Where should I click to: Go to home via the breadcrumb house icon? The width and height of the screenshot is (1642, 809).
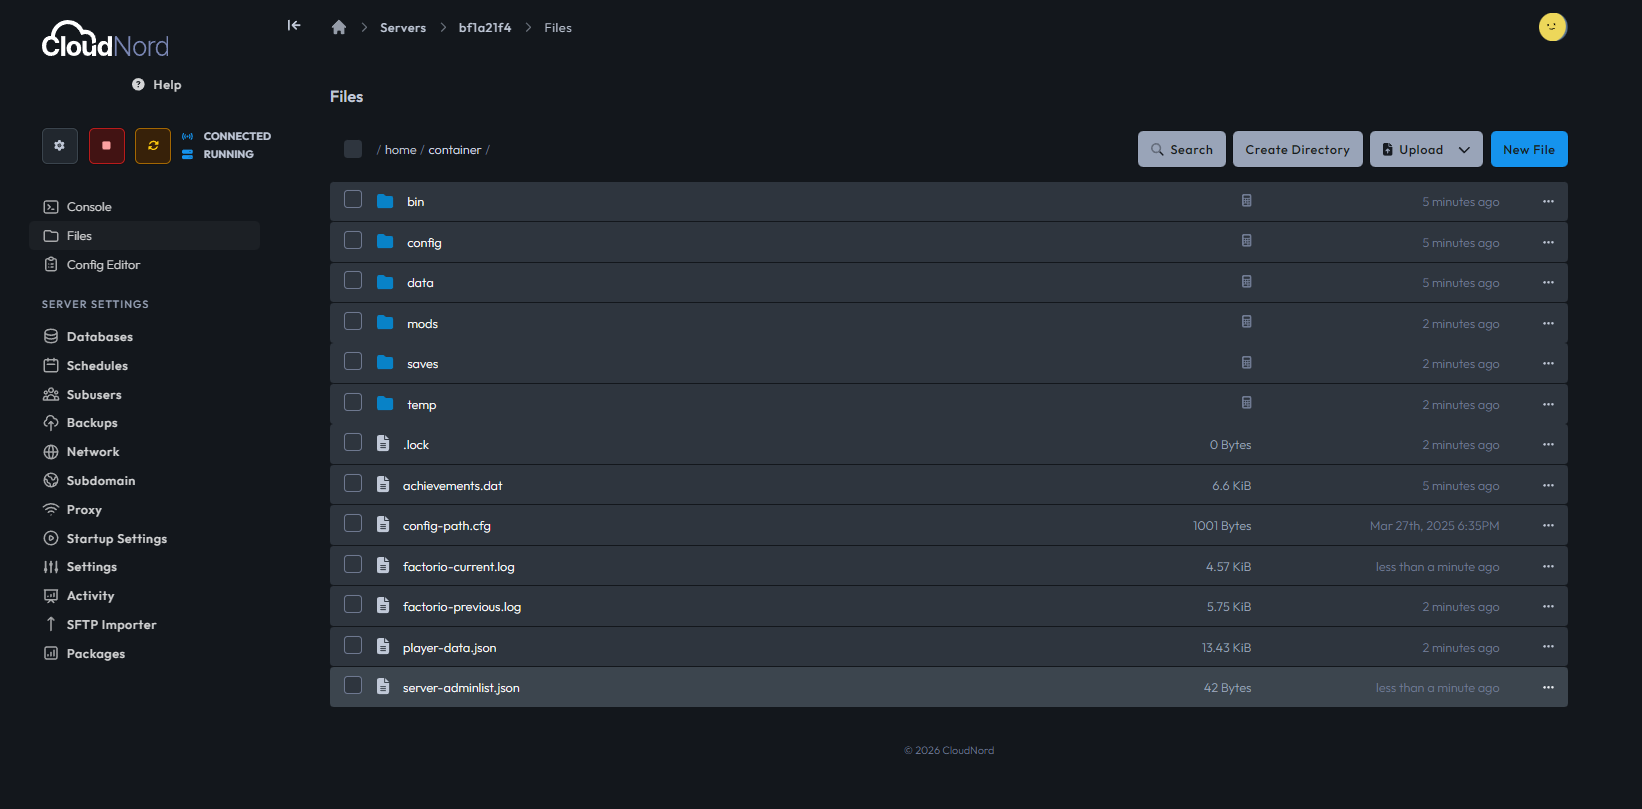(x=339, y=28)
